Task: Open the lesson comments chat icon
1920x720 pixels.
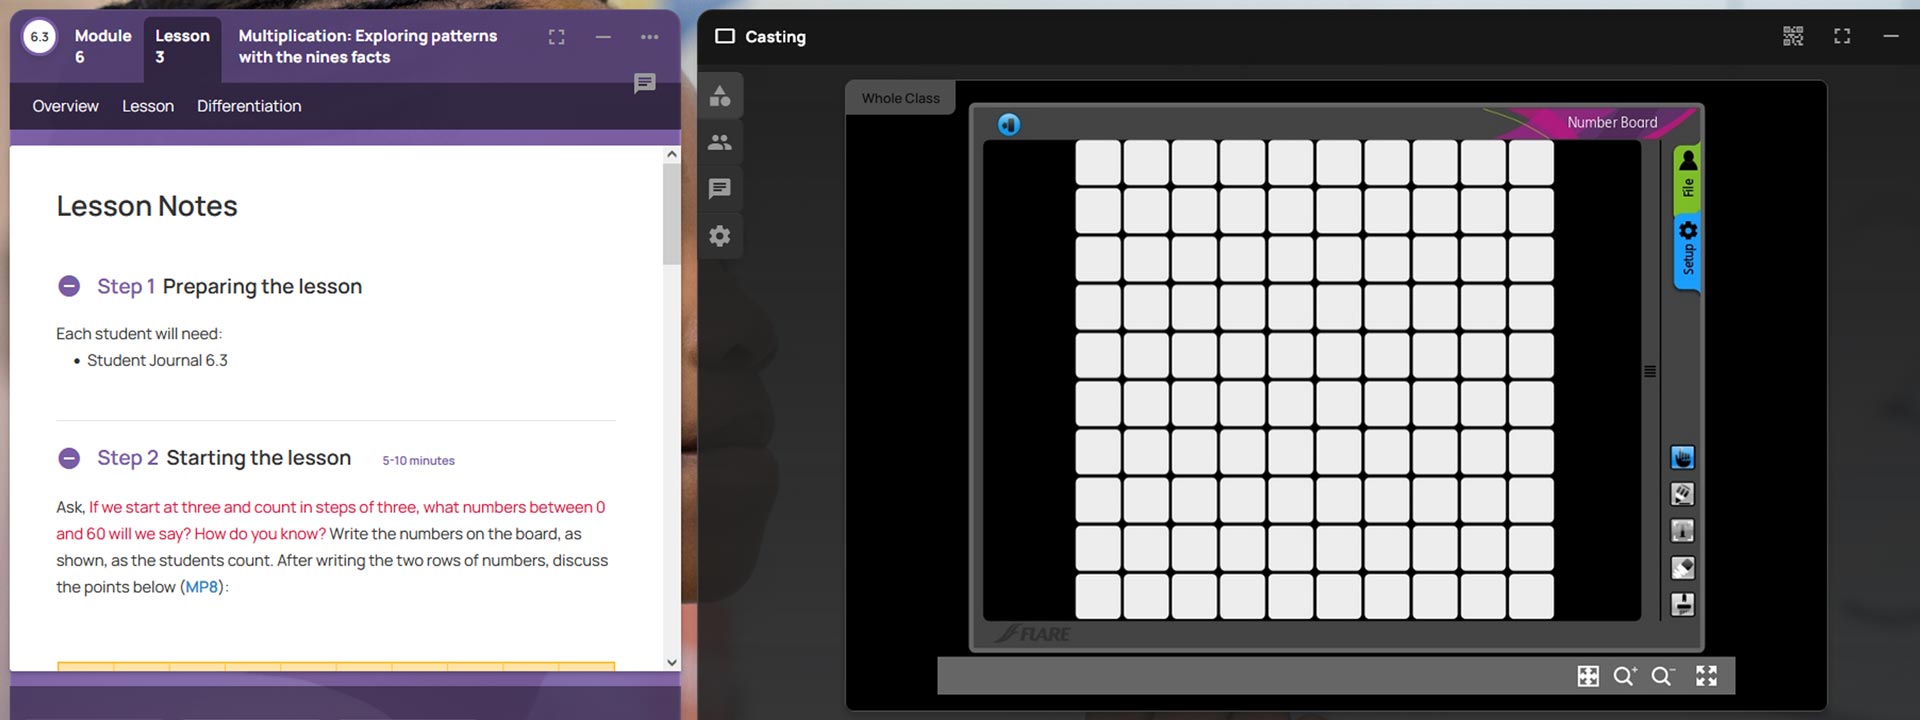Action: click(645, 83)
